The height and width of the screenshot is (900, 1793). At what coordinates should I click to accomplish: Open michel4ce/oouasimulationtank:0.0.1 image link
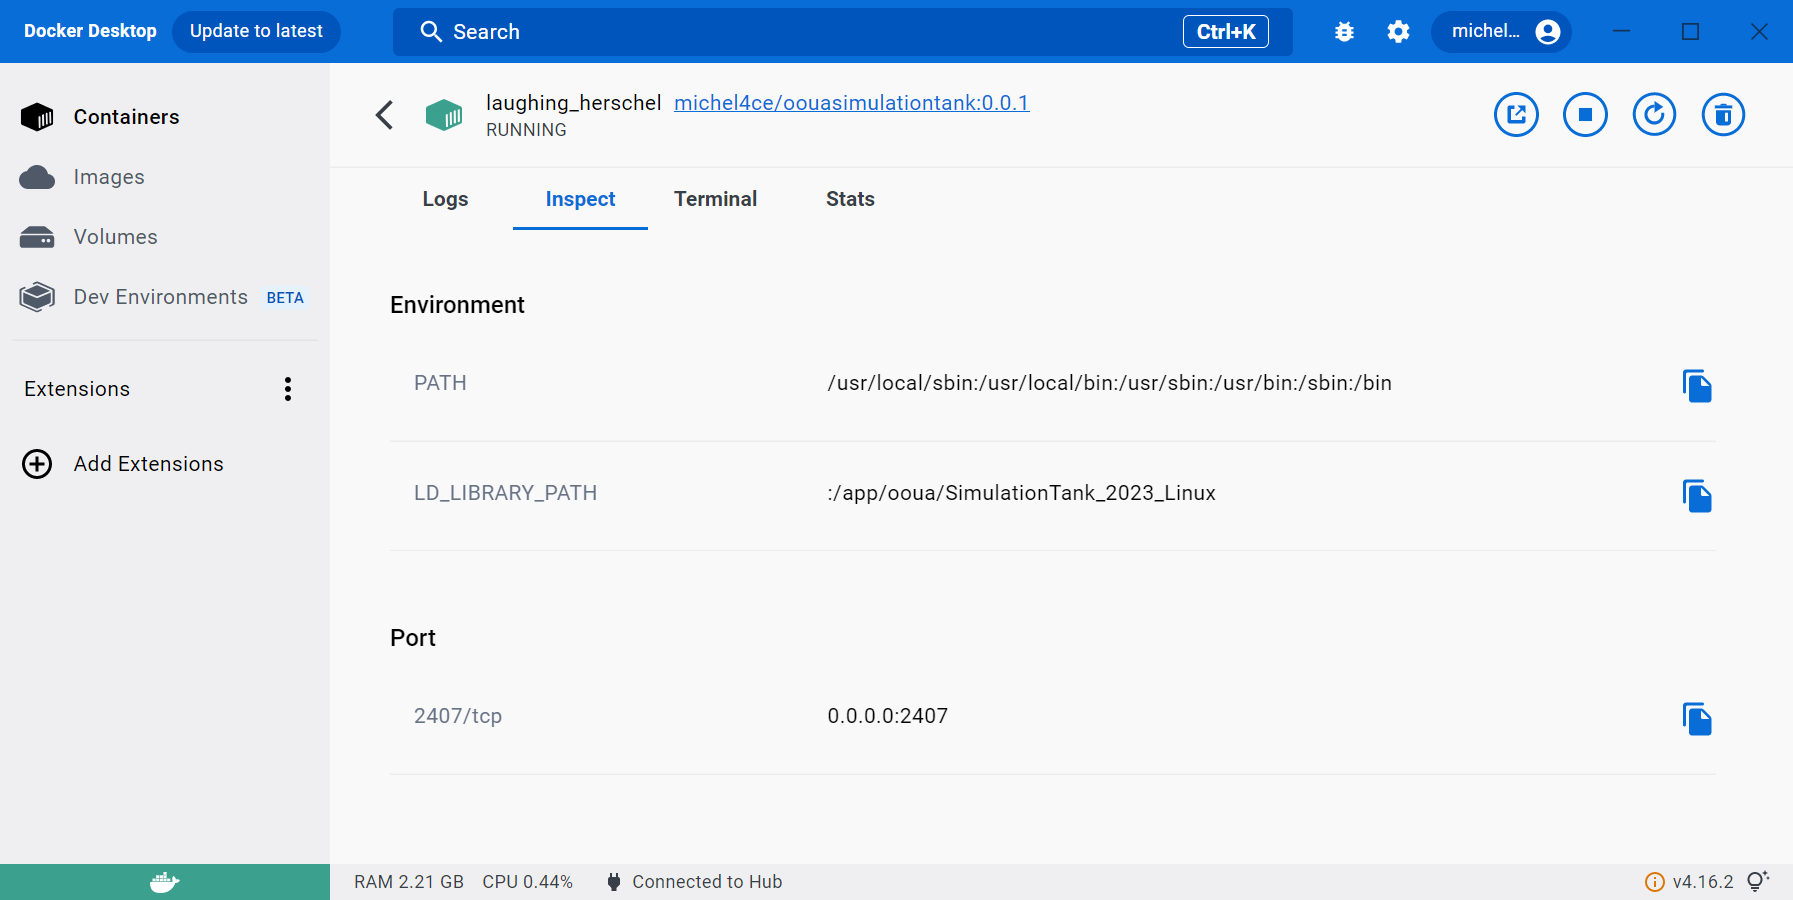pyautogui.click(x=851, y=103)
